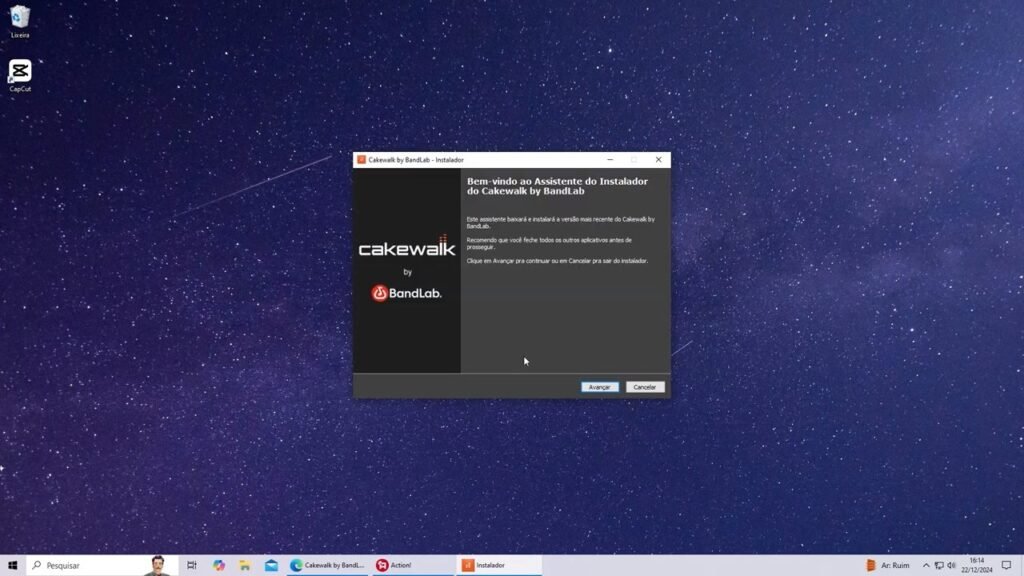Screen dimensions: 1024x576
Task: Open the "Ar: Ruim" air quality widget
Action: click(888, 566)
